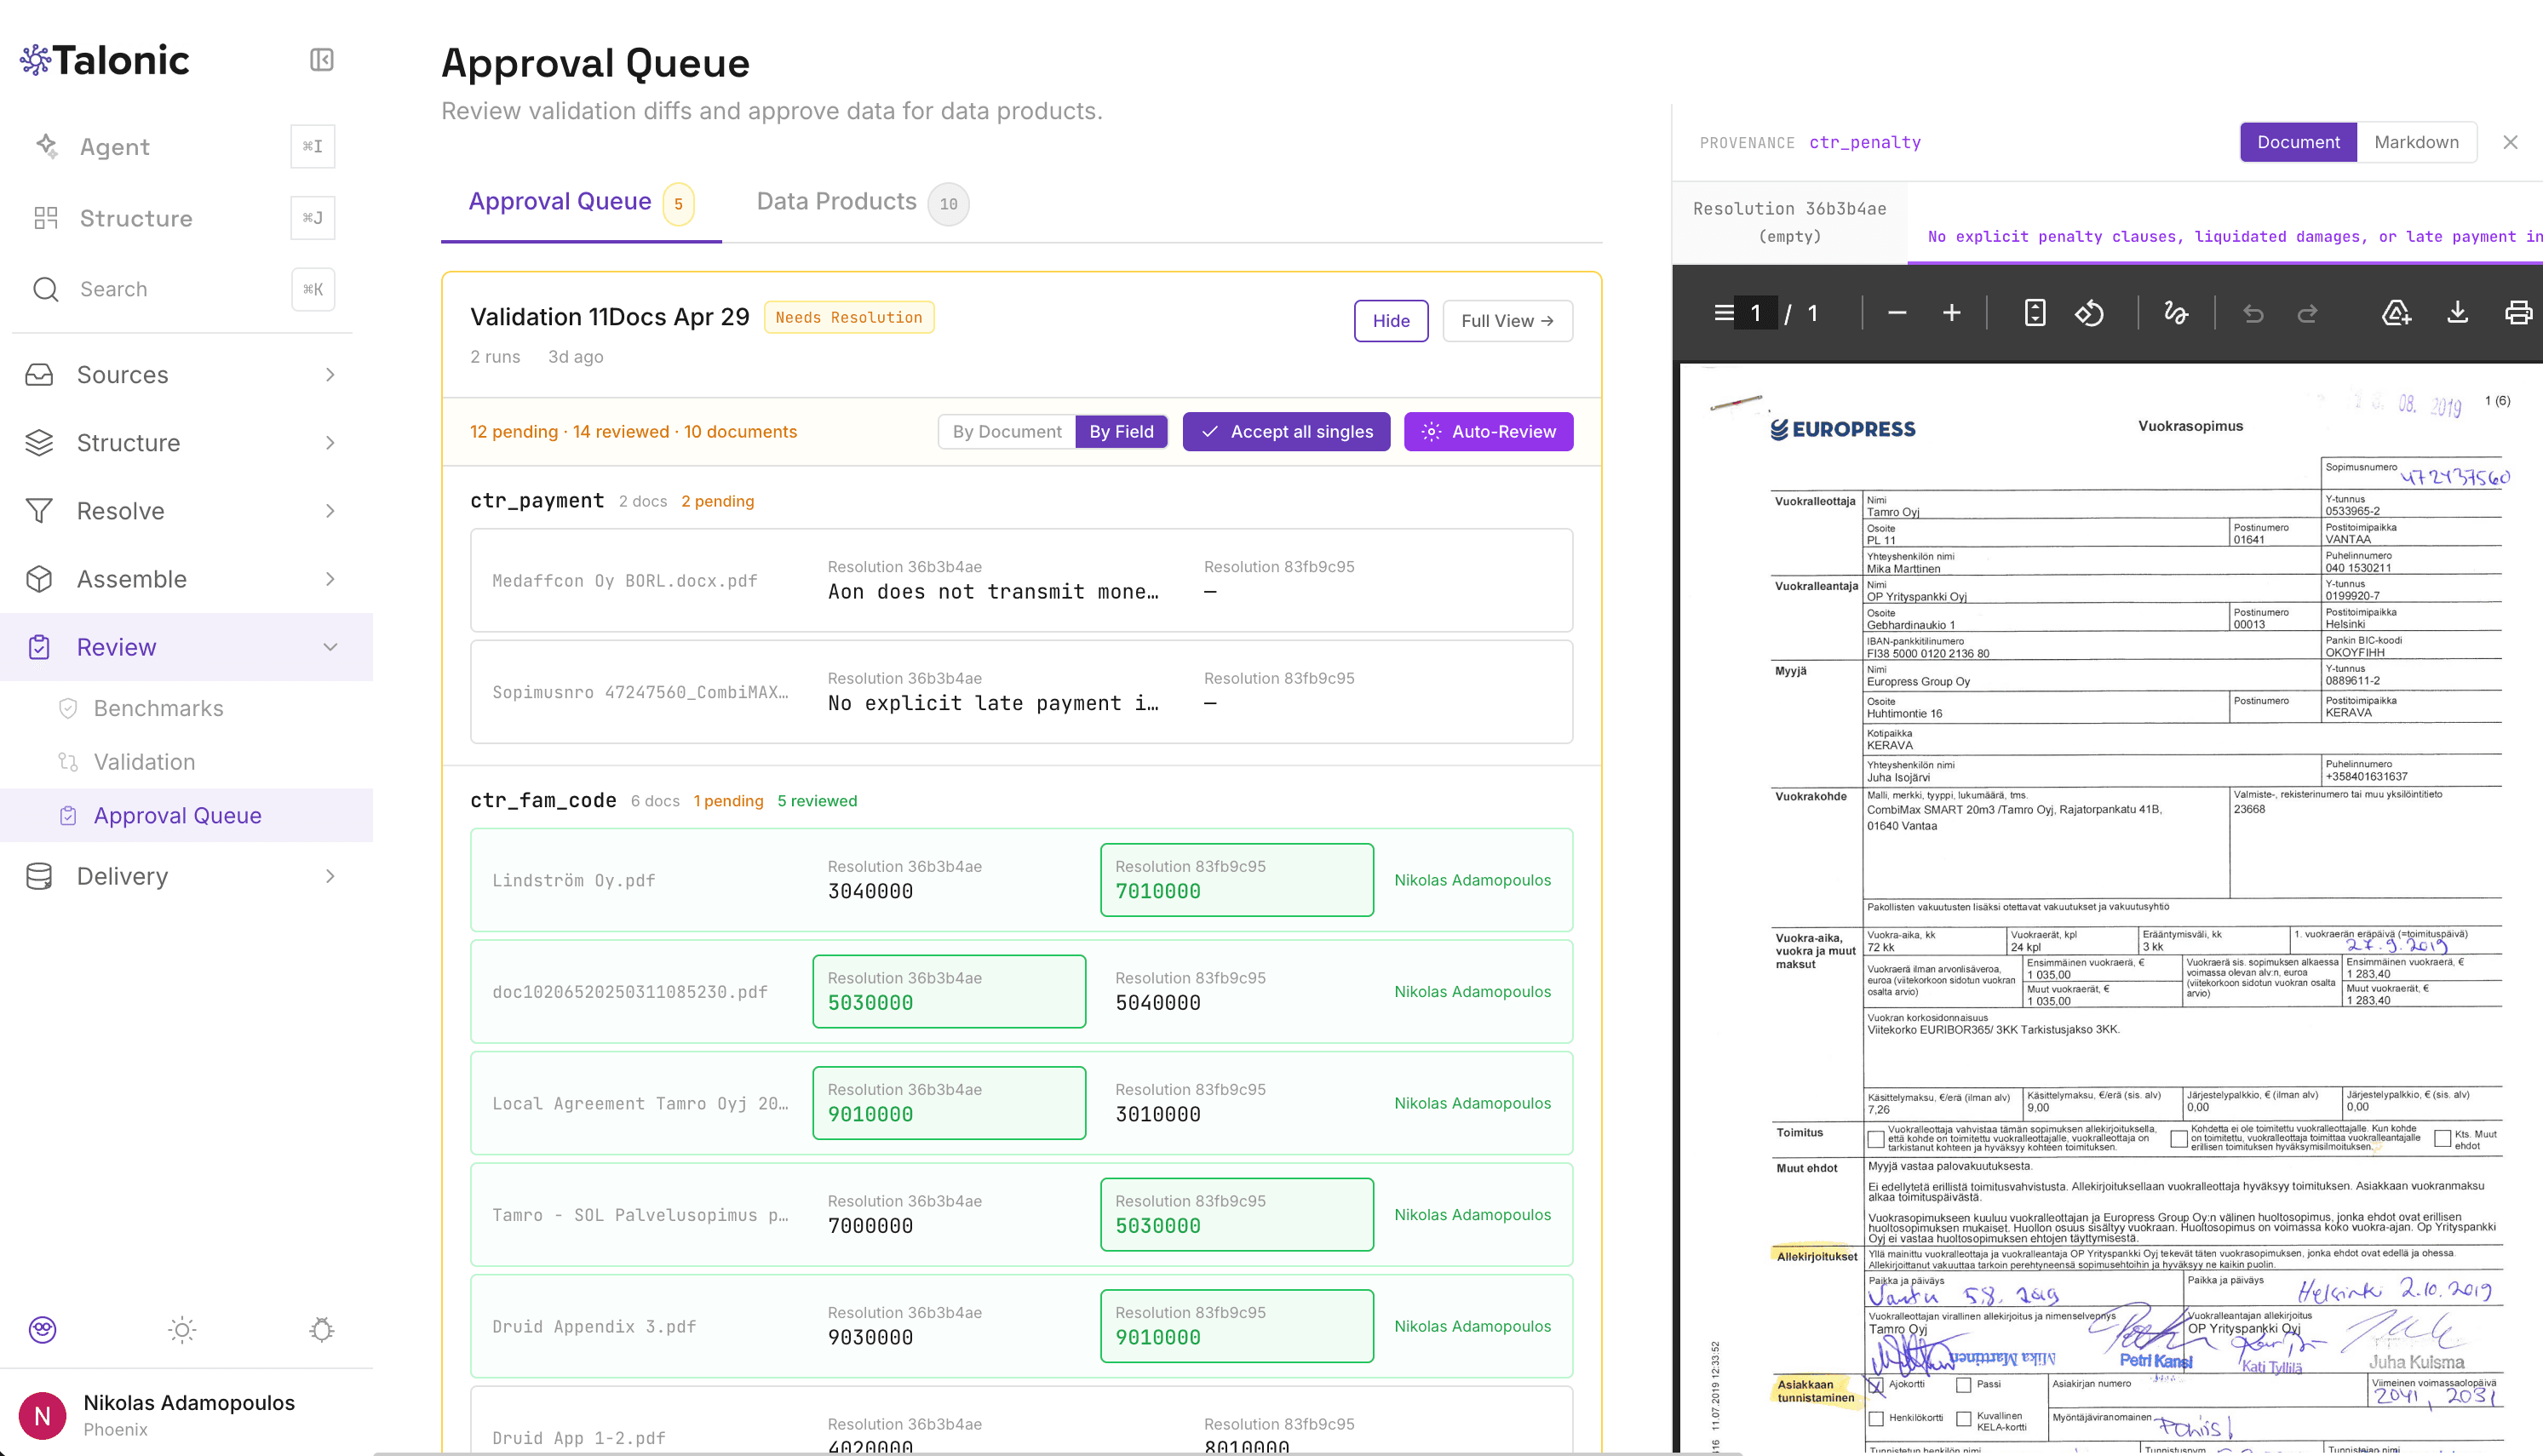2543x1456 pixels.
Task: Redo the PDF annotation
Action: [2307, 313]
